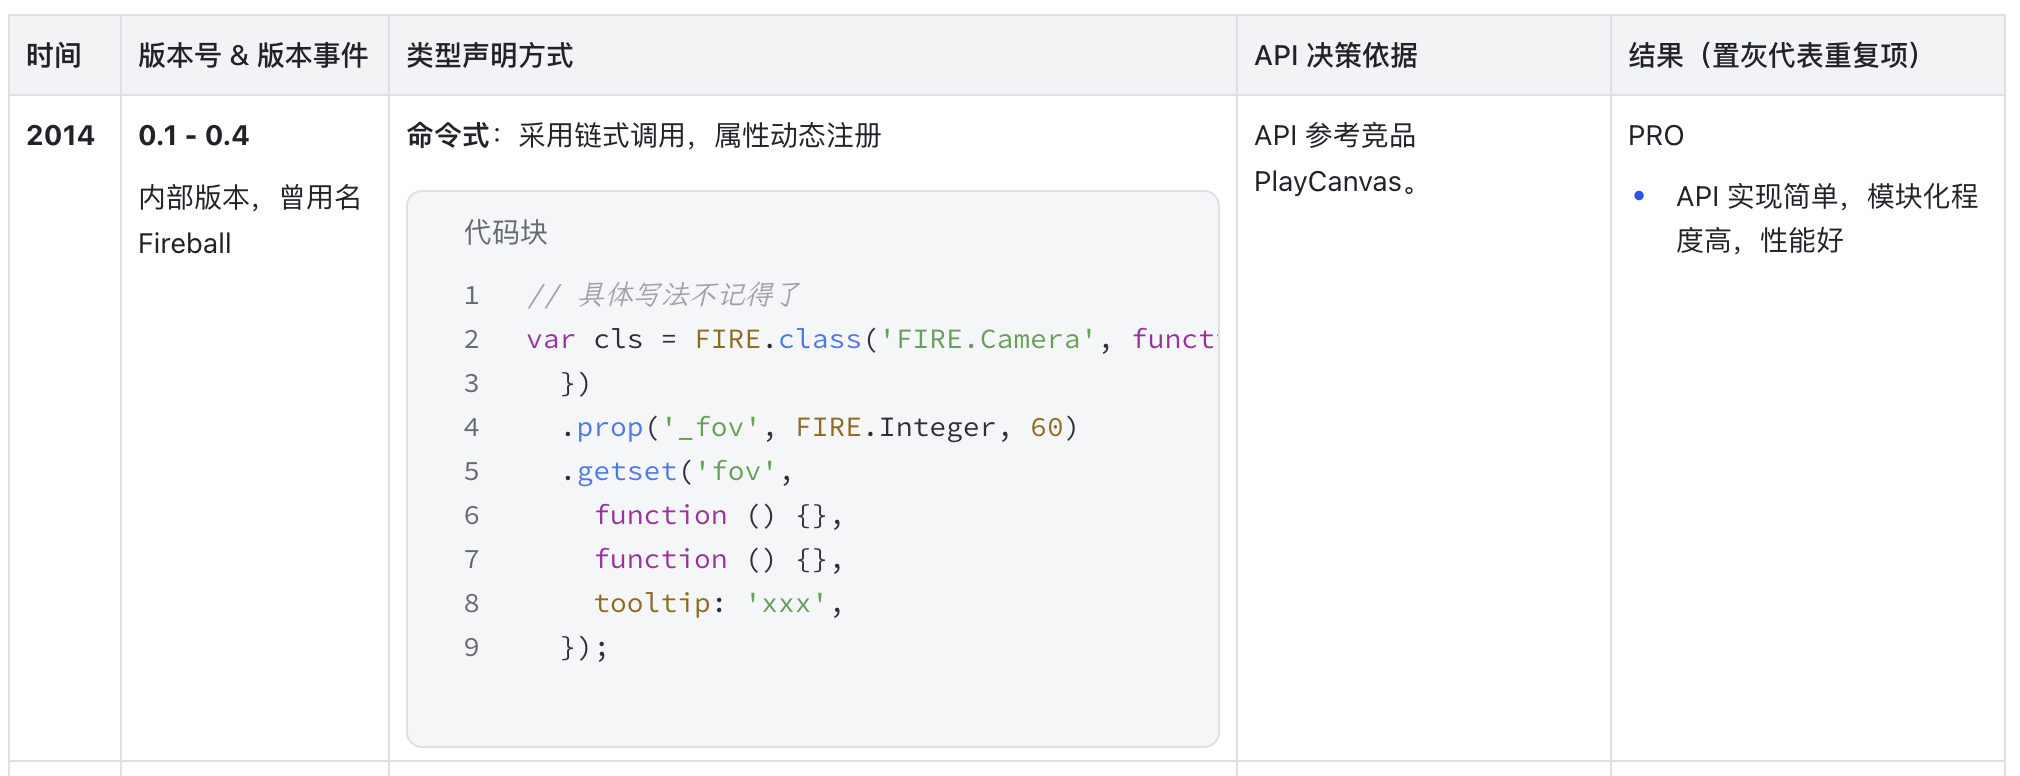The height and width of the screenshot is (776, 2020).
Task: Click the 命令式 bold text
Action: point(447,135)
